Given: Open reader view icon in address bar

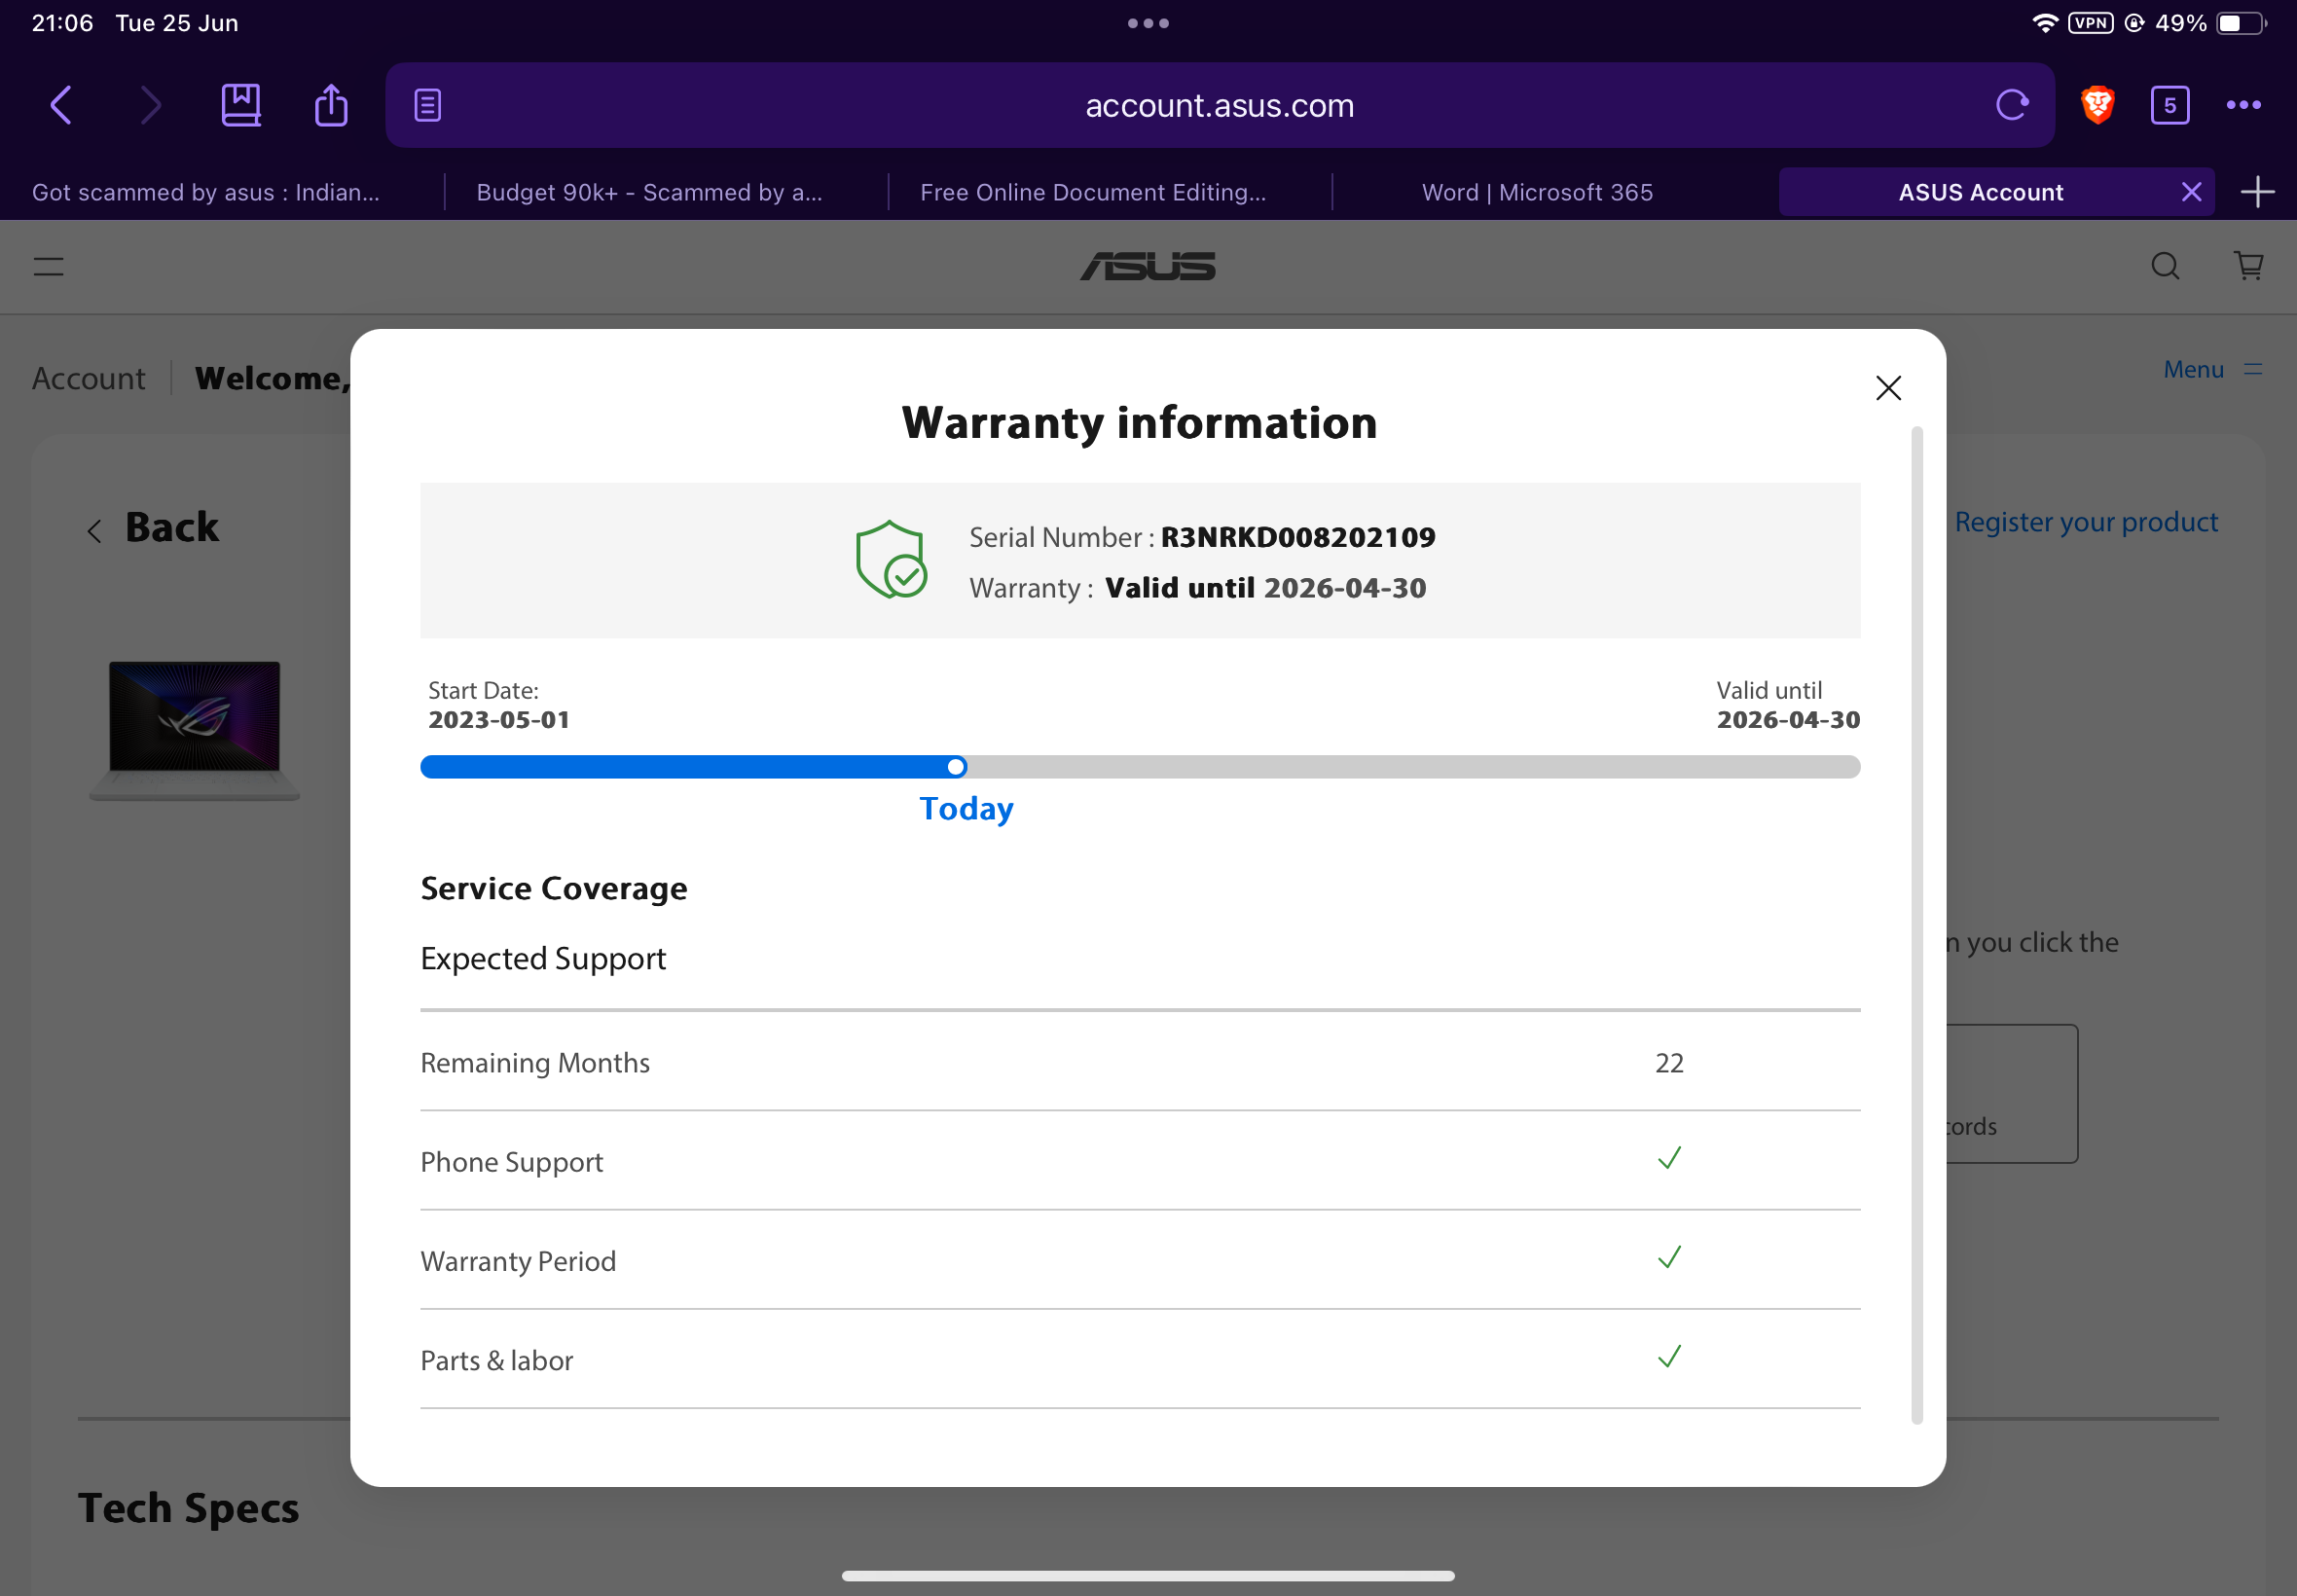Looking at the screenshot, I should [428, 105].
